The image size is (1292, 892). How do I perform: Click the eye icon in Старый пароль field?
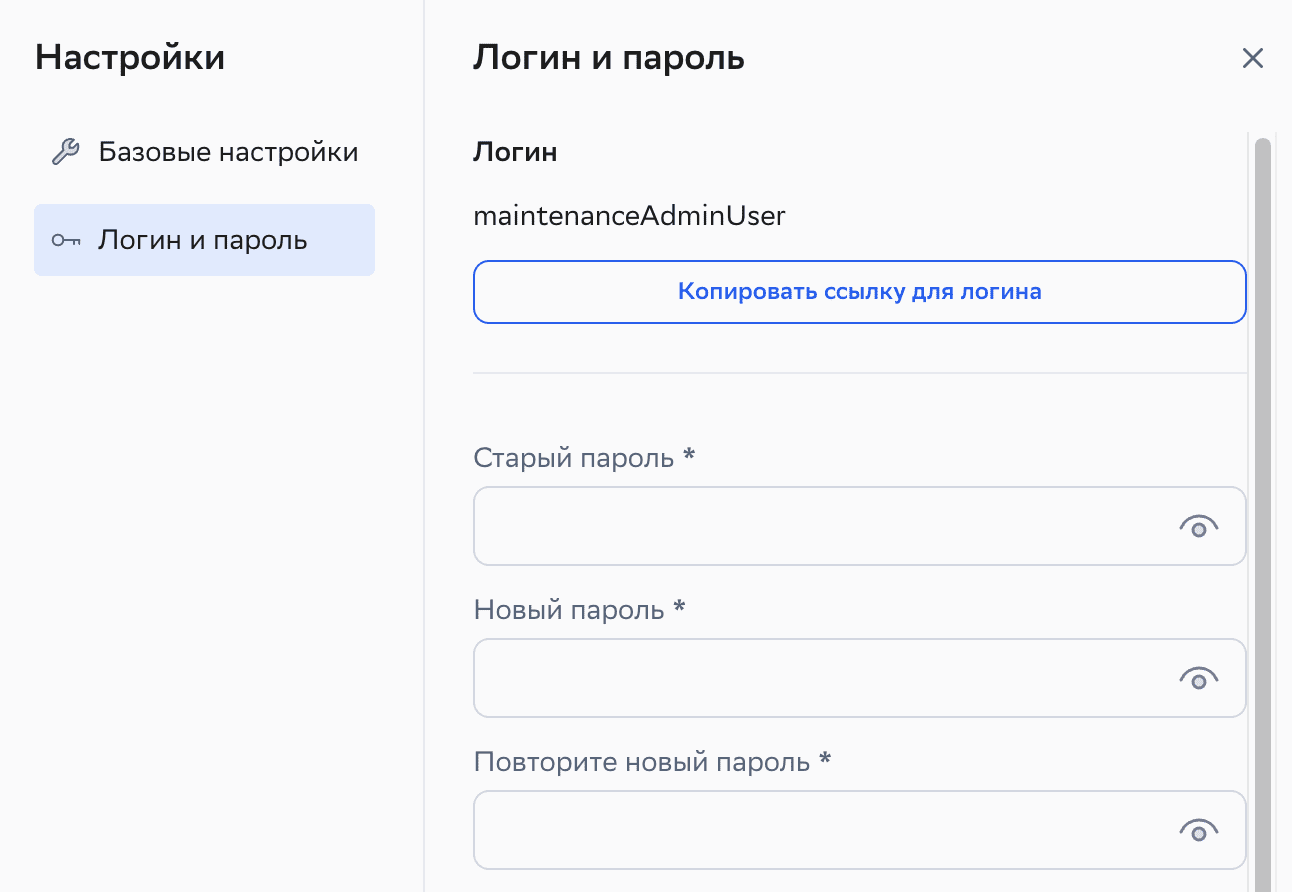pos(1199,526)
